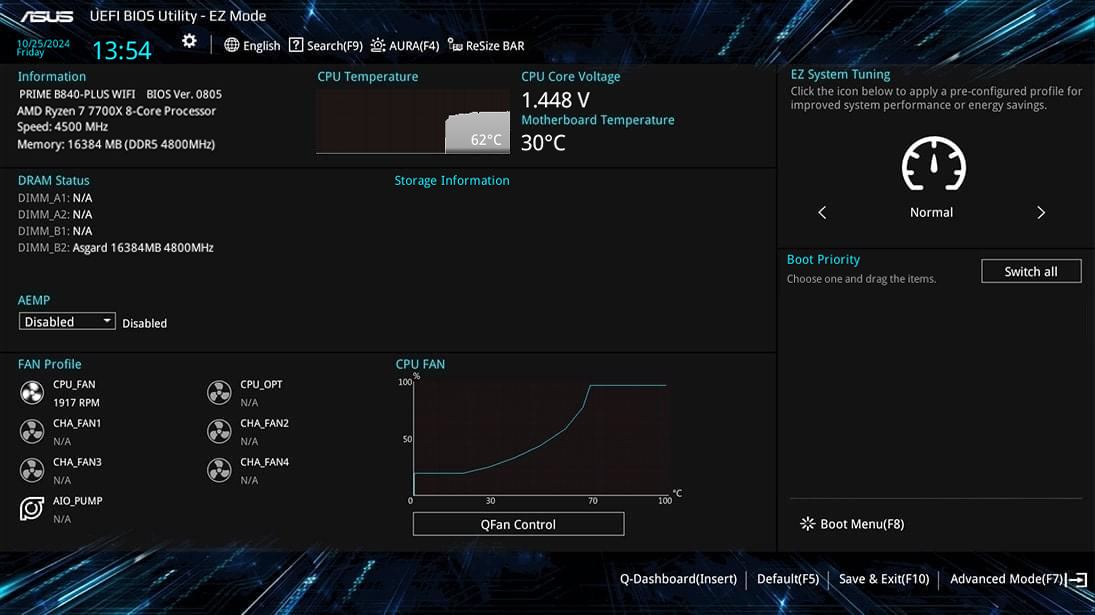
Task: Click the PRIME B840-PLUS WIFI text
Action: (77, 94)
